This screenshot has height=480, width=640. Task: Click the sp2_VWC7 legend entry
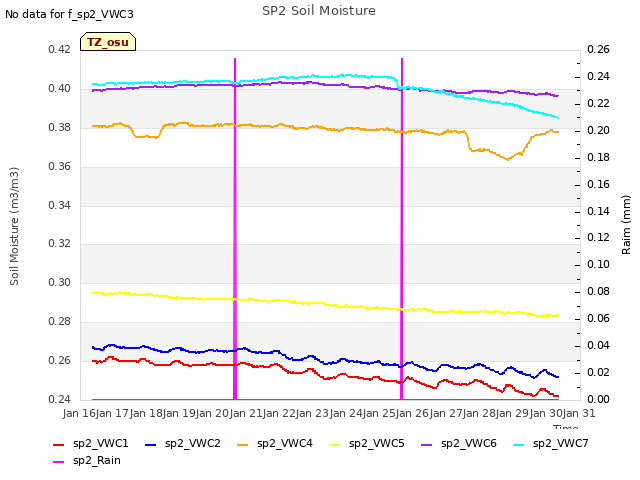click(x=551, y=444)
